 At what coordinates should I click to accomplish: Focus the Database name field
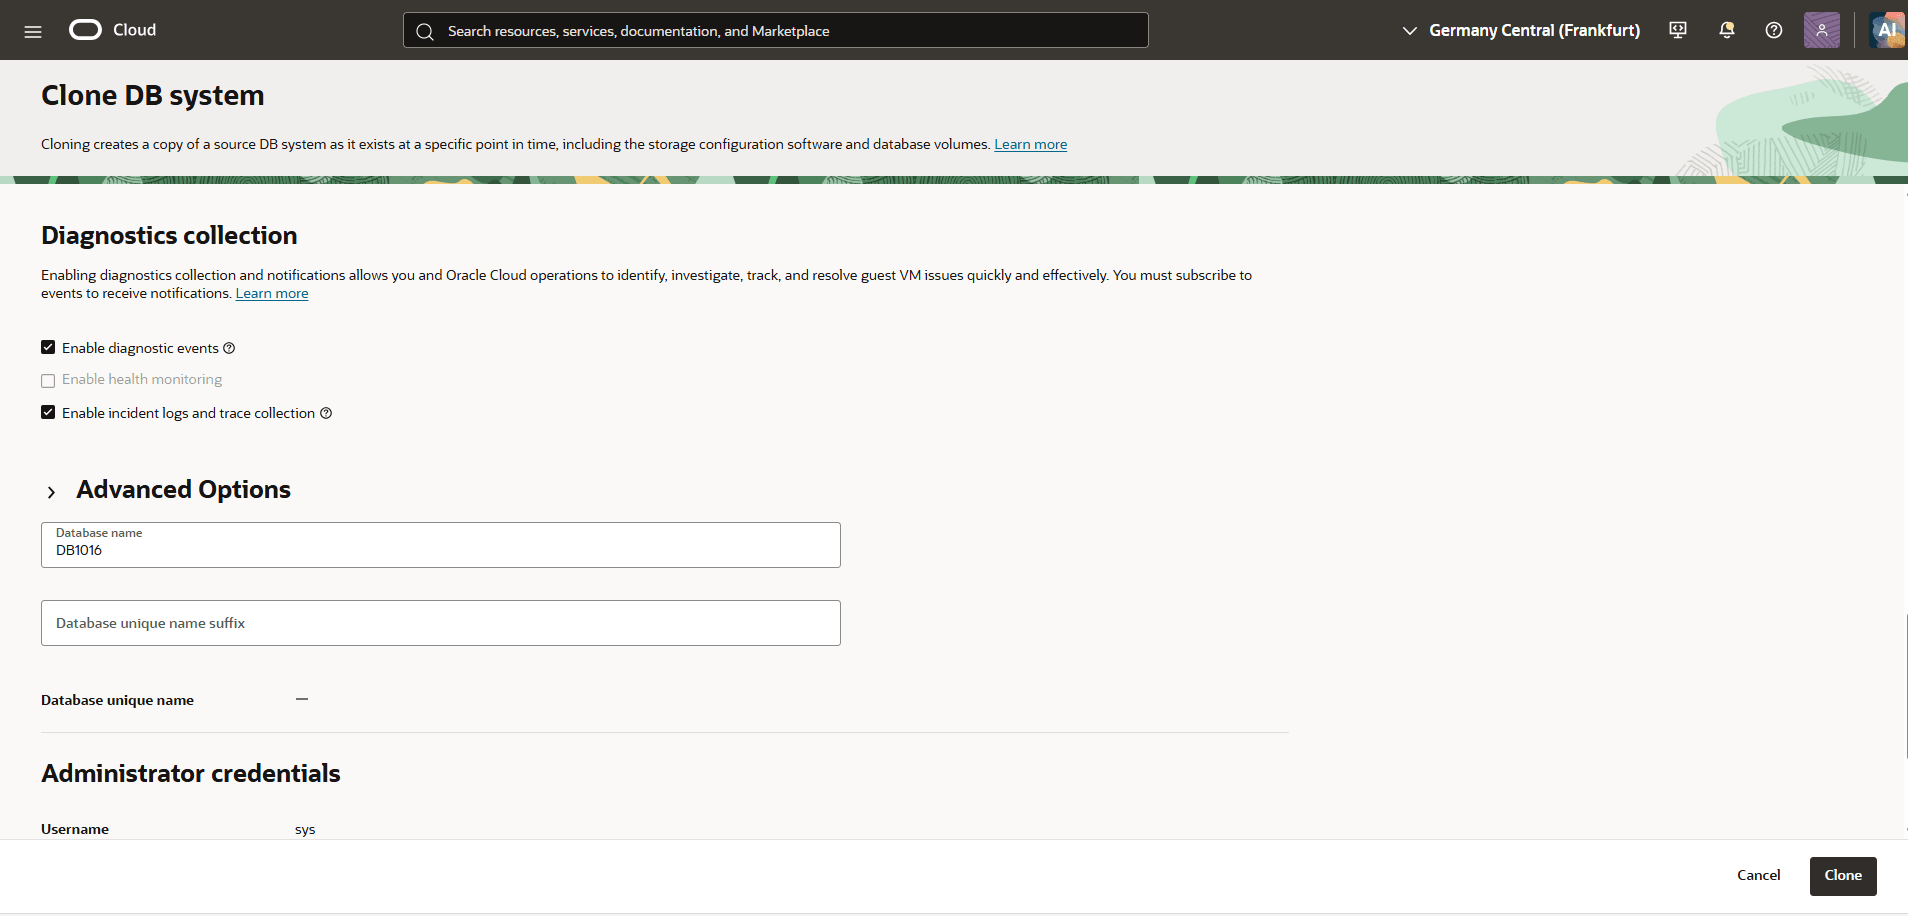441,545
